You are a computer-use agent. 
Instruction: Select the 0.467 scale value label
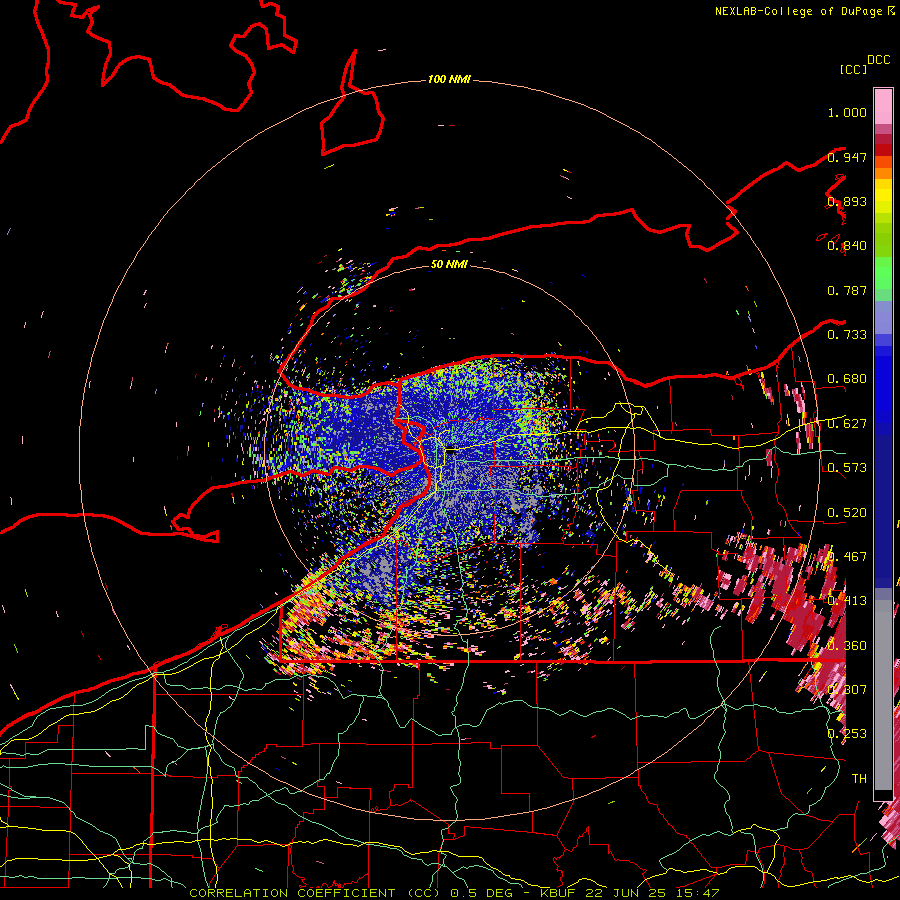[847, 557]
